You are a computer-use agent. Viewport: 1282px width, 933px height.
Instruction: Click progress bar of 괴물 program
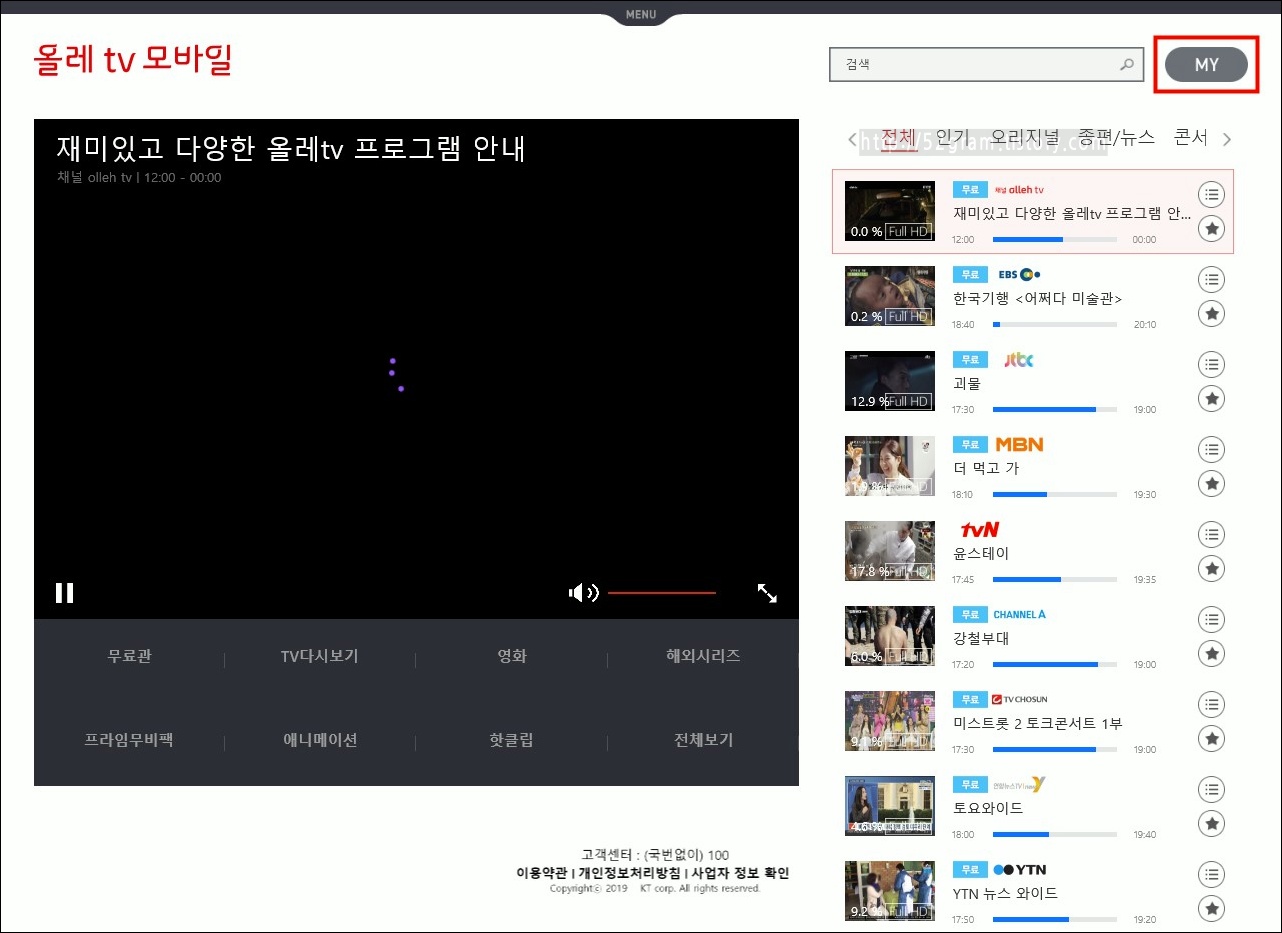(1055, 409)
